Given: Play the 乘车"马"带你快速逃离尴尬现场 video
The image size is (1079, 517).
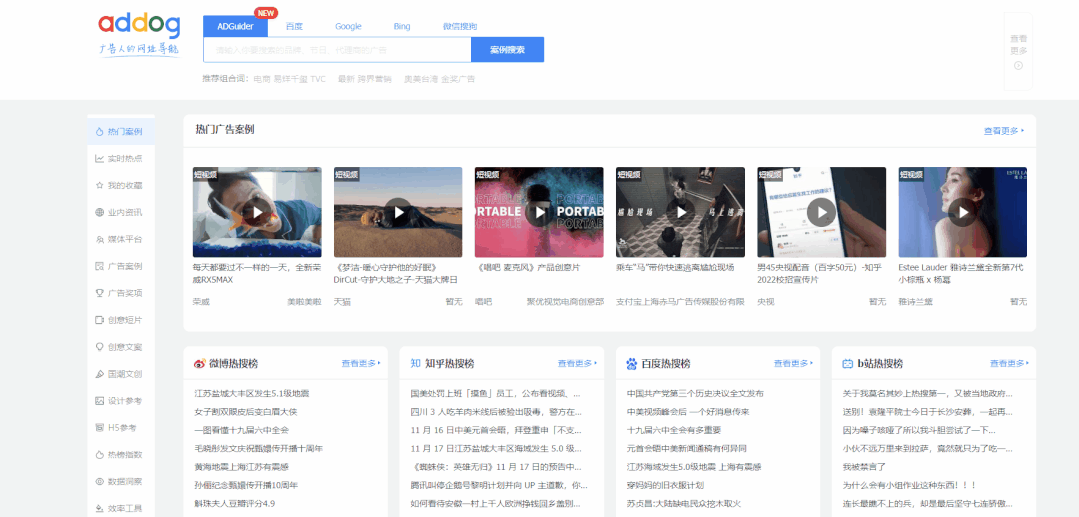Looking at the screenshot, I should tap(680, 212).
